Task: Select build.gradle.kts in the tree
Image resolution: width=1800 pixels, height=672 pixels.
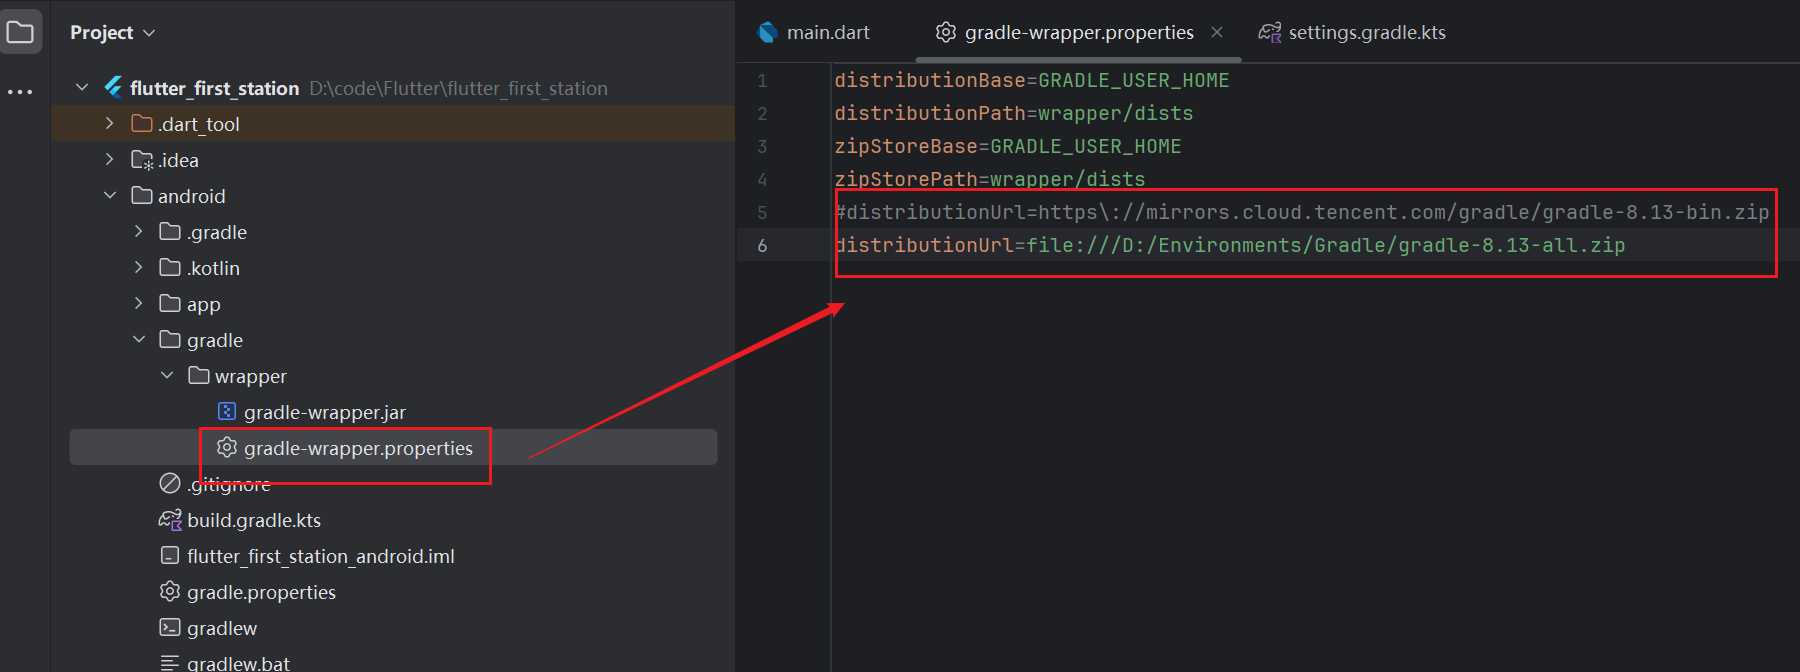Action: point(254,520)
